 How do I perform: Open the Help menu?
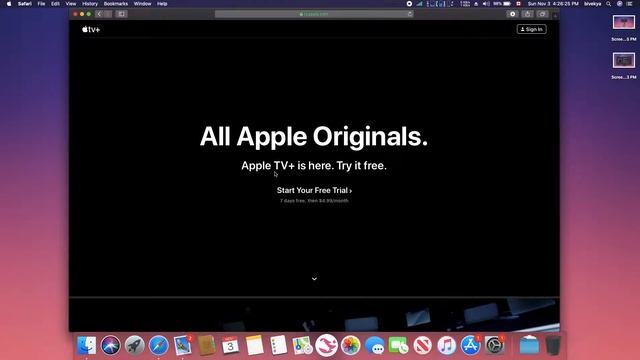[162, 4]
